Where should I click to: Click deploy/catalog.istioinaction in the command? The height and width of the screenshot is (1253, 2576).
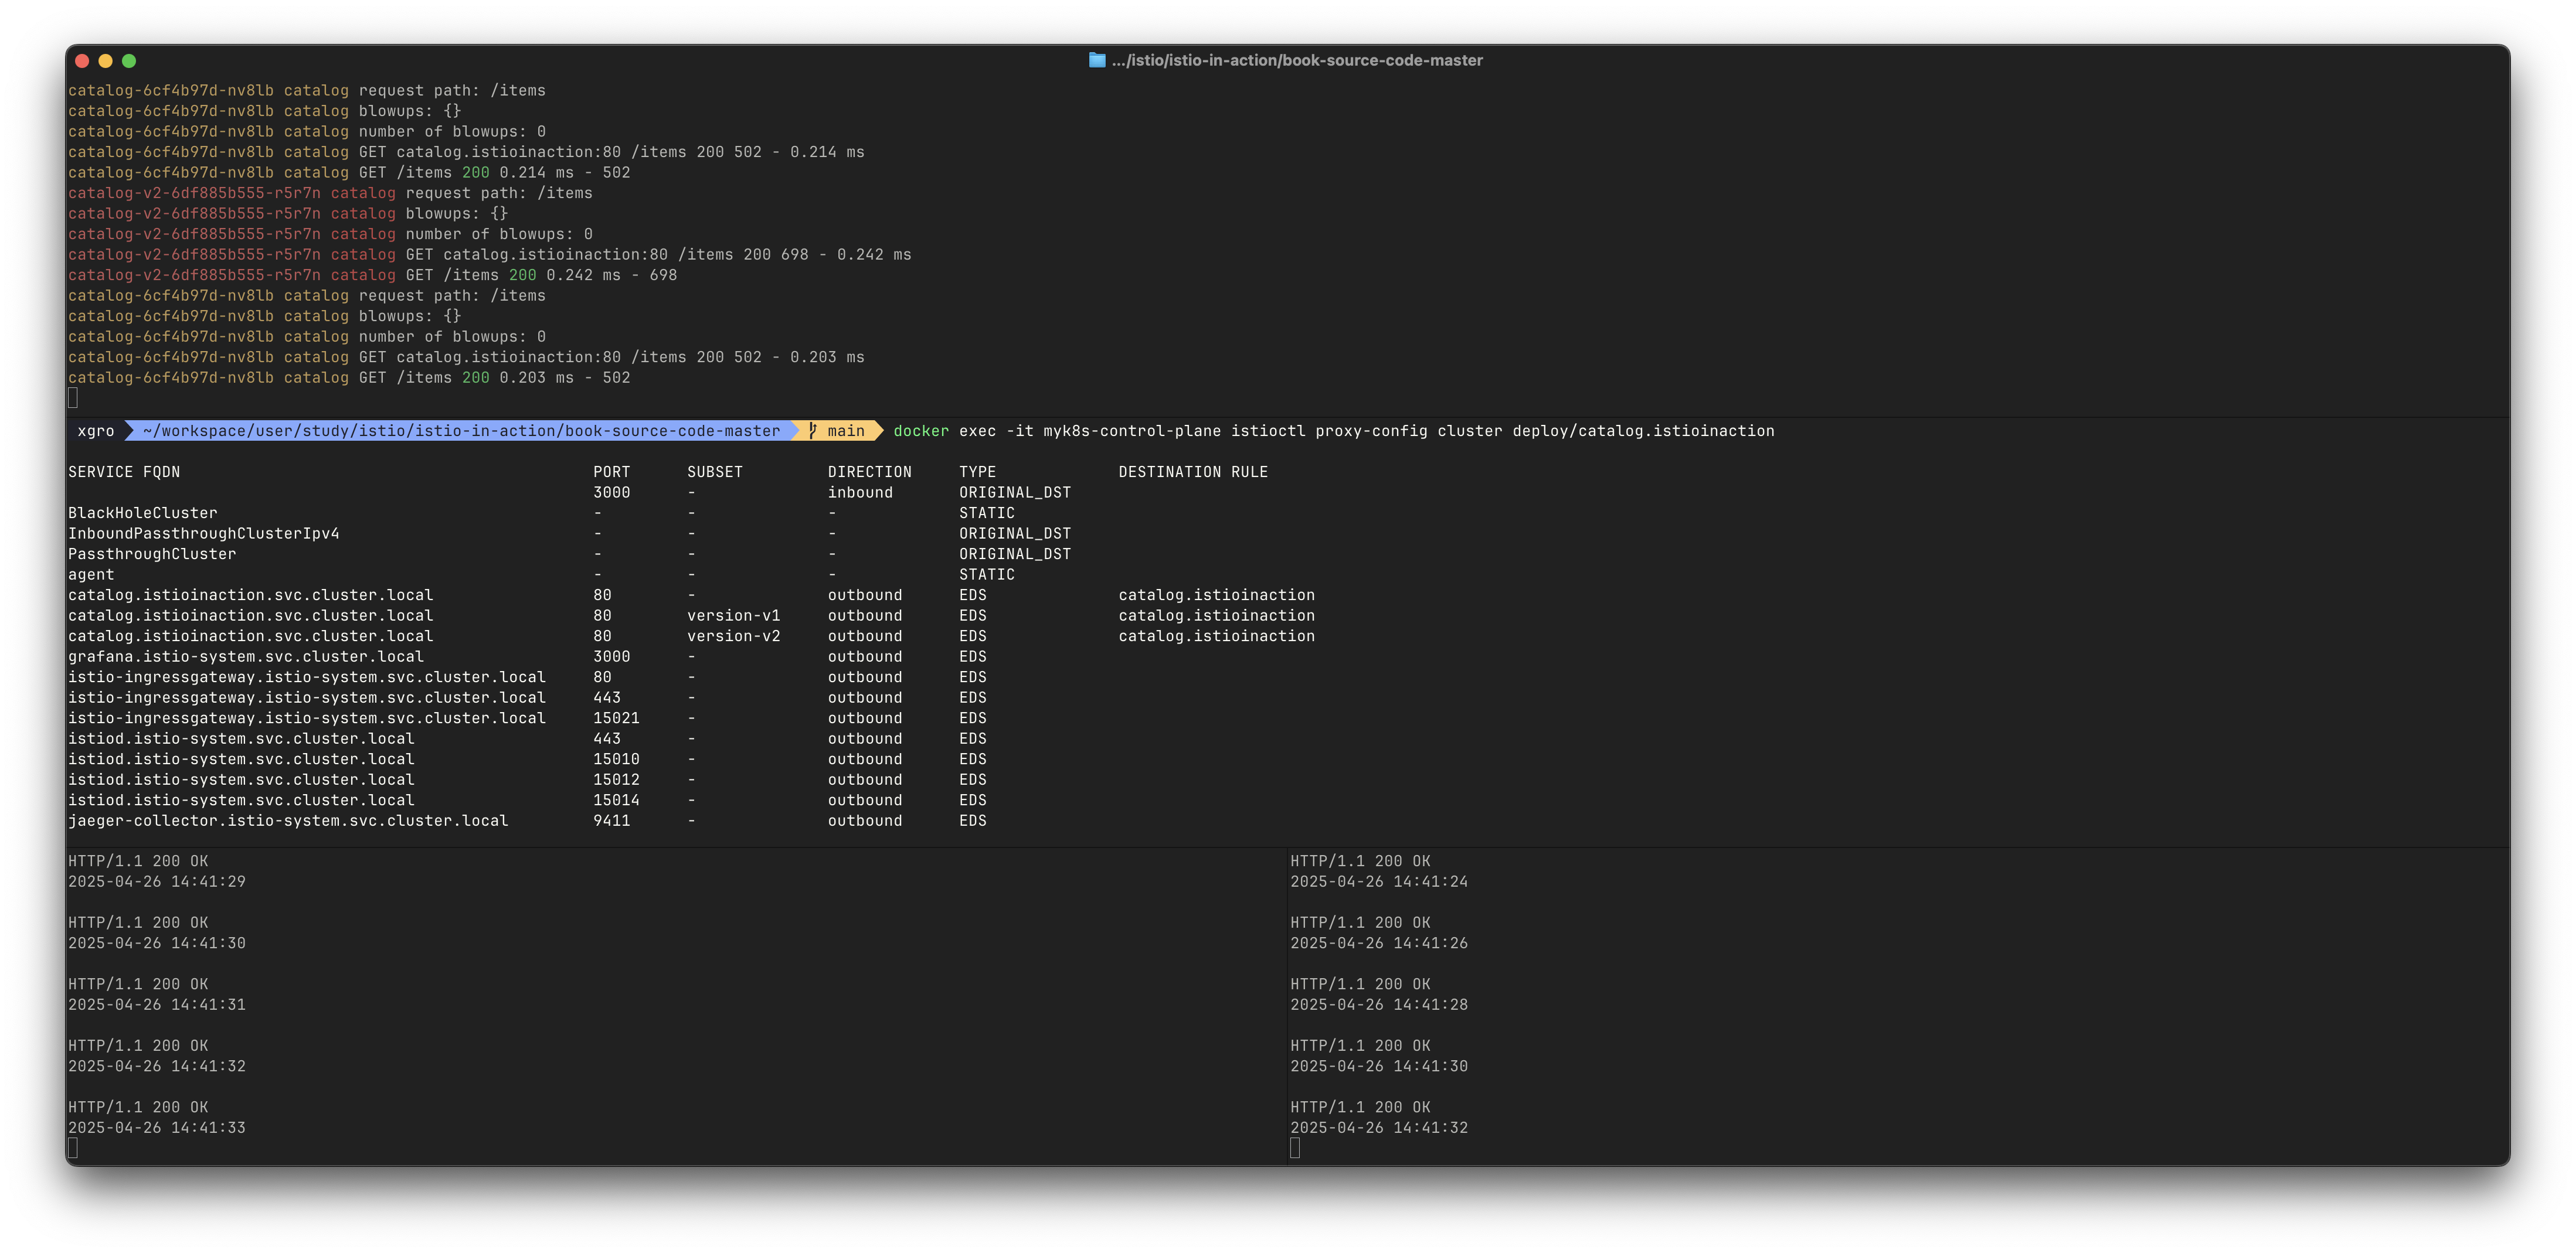point(1643,431)
